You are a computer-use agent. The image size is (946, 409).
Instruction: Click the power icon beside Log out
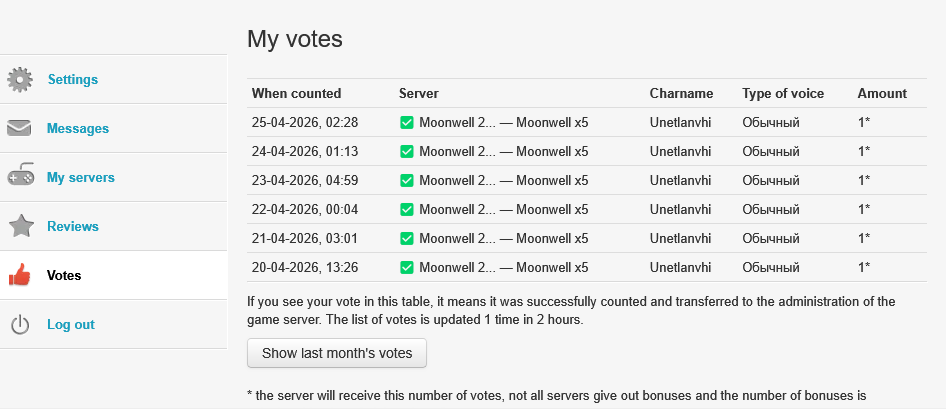pyautogui.click(x=20, y=324)
